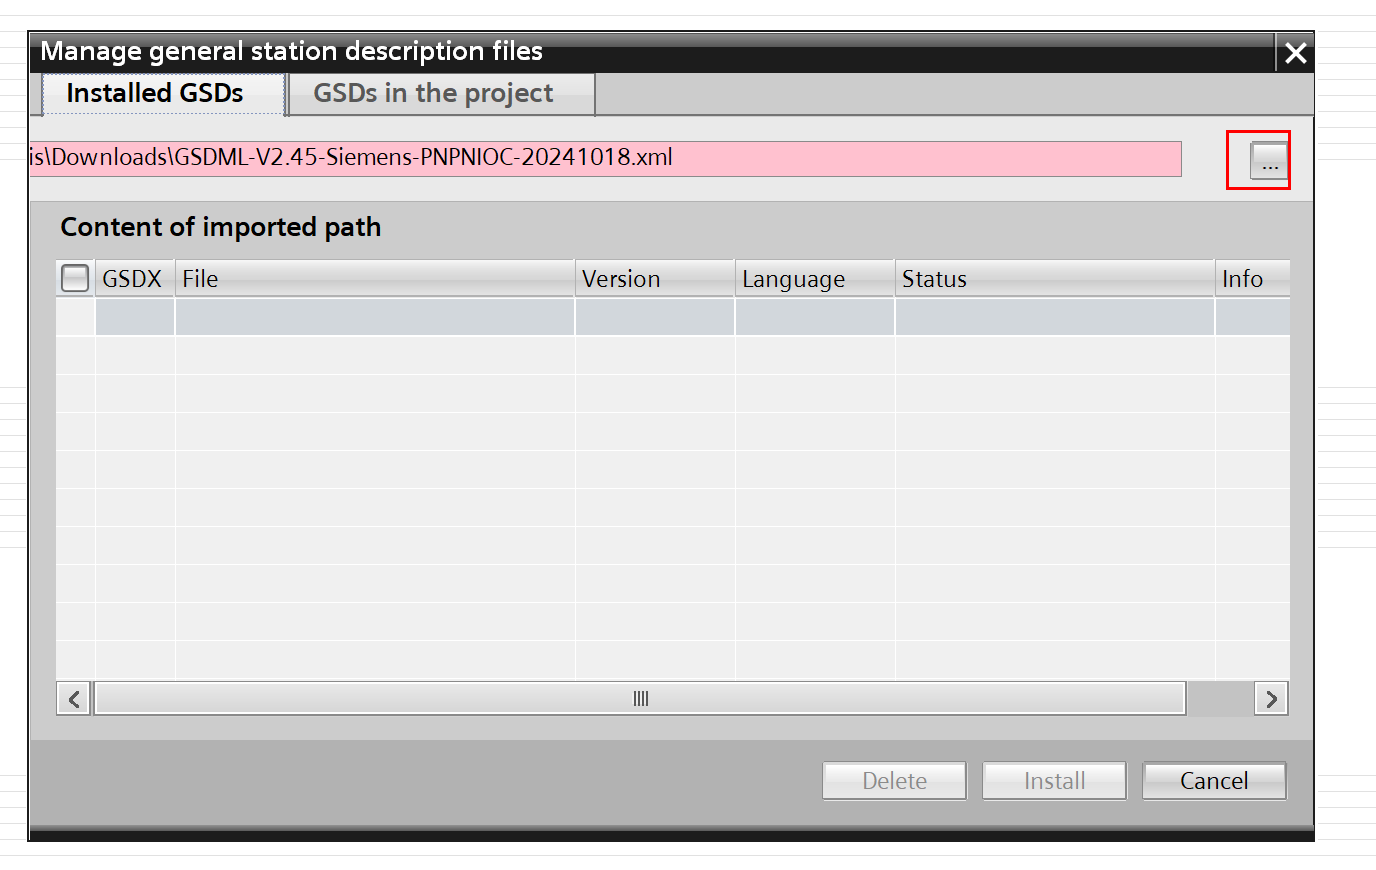Click the Version column header
The width and height of the screenshot is (1376, 870).
tap(654, 279)
